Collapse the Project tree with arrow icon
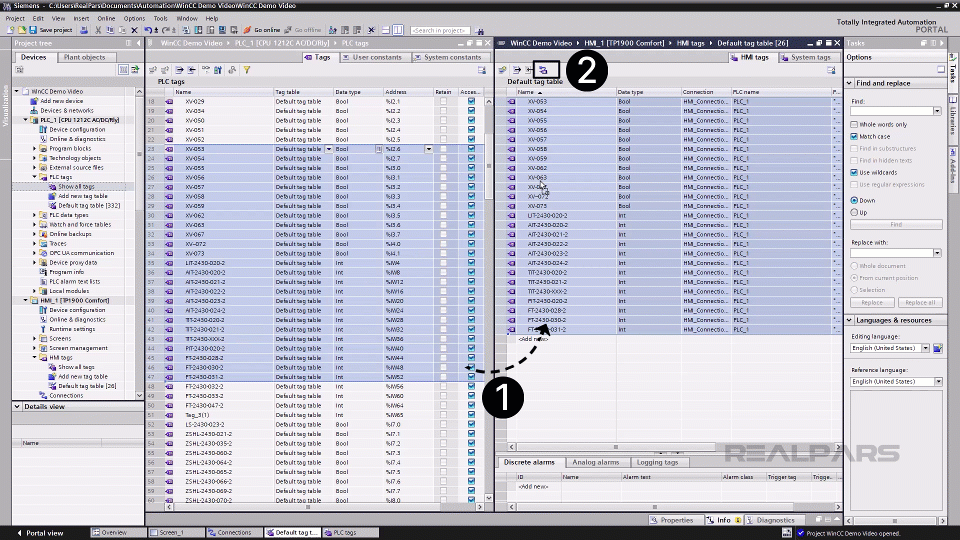This screenshot has width=960, height=540. point(139,43)
